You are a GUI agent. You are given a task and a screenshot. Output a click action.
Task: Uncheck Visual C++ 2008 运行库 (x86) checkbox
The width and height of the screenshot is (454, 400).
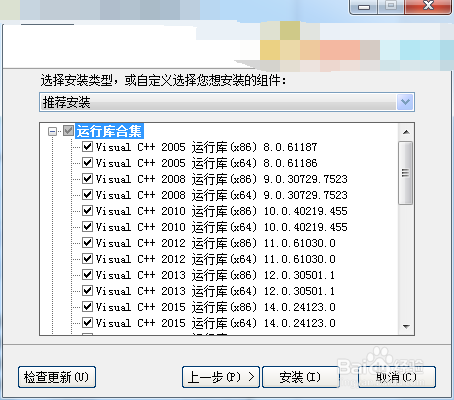click(87, 179)
